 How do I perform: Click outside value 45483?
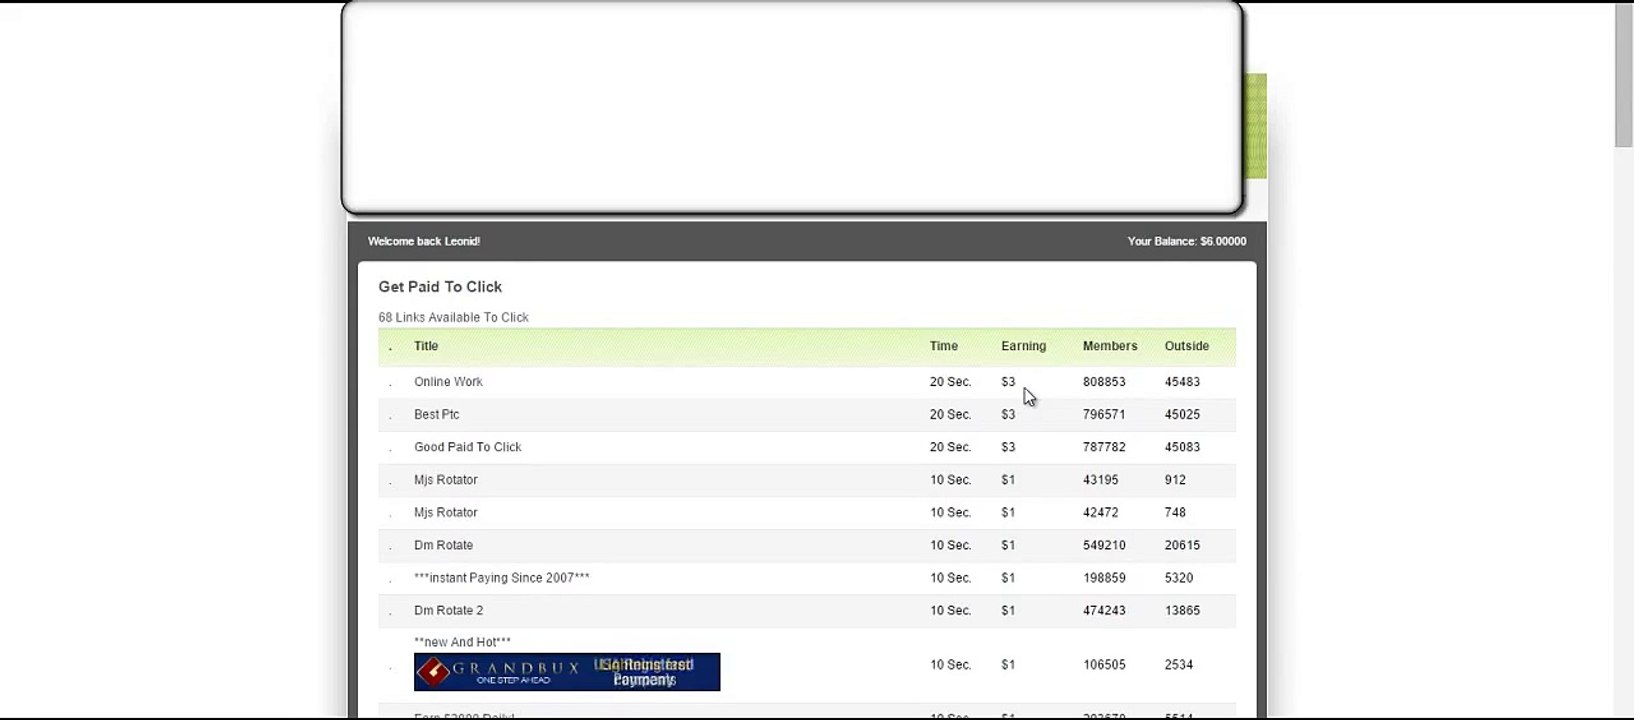(1182, 382)
